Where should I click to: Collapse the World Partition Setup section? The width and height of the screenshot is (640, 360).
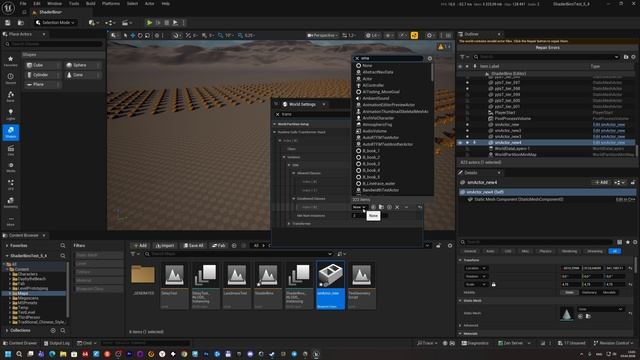pos(275,124)
